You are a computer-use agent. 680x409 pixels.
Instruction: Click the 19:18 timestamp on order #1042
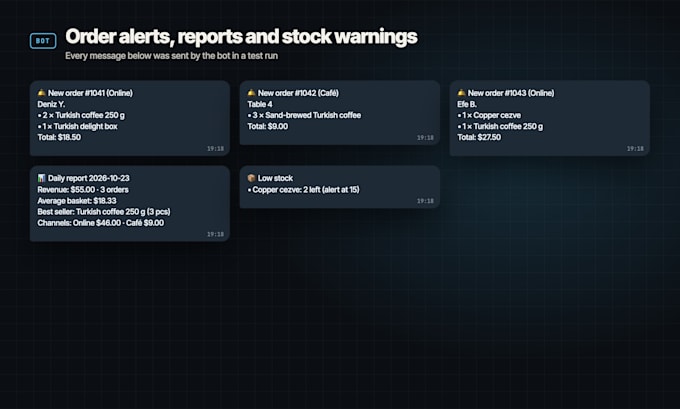425,138
